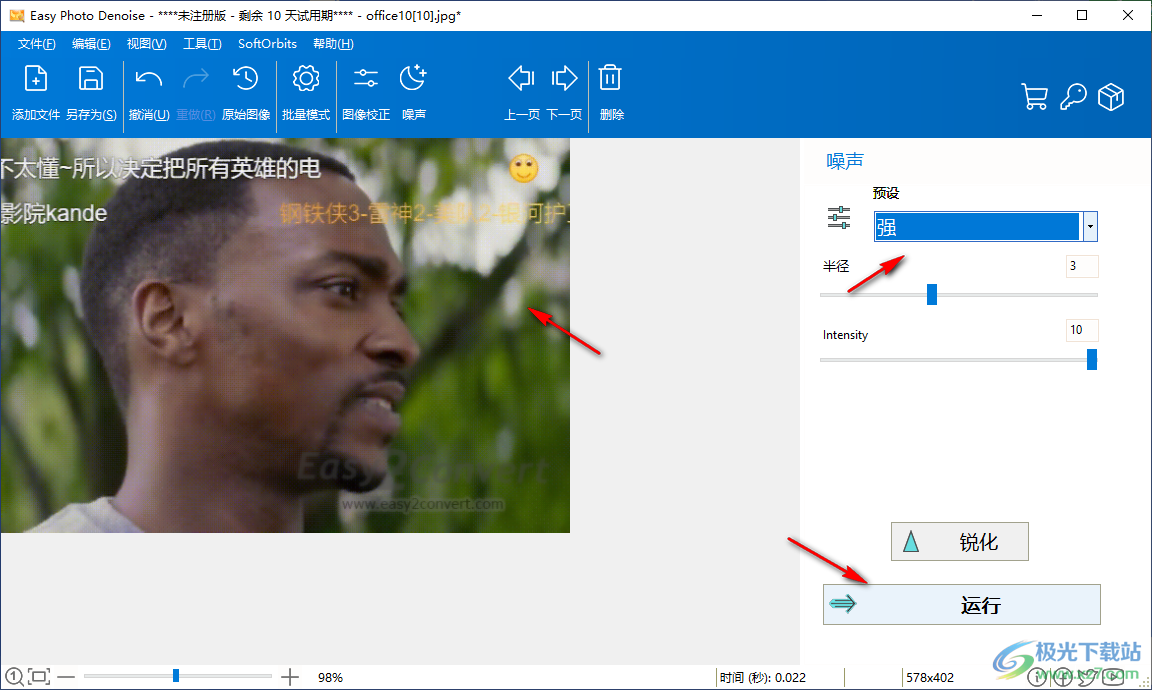
Task: Click the 半径 value field showing 3
Action: pyautogui.click(x=1081, y=266)
